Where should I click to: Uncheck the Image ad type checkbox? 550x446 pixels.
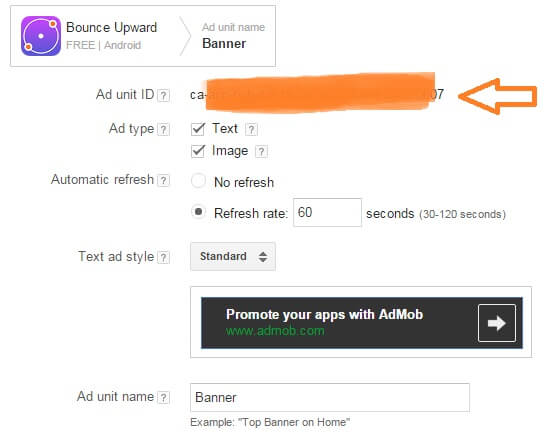(198, 151)
